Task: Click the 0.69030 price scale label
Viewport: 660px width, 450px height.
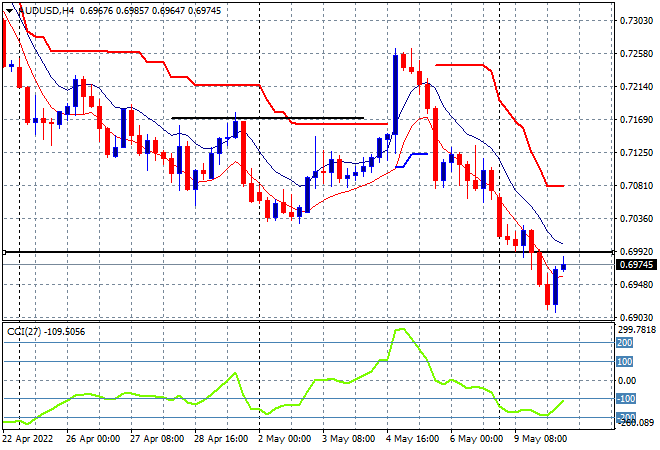Action: tap(636, 317)
